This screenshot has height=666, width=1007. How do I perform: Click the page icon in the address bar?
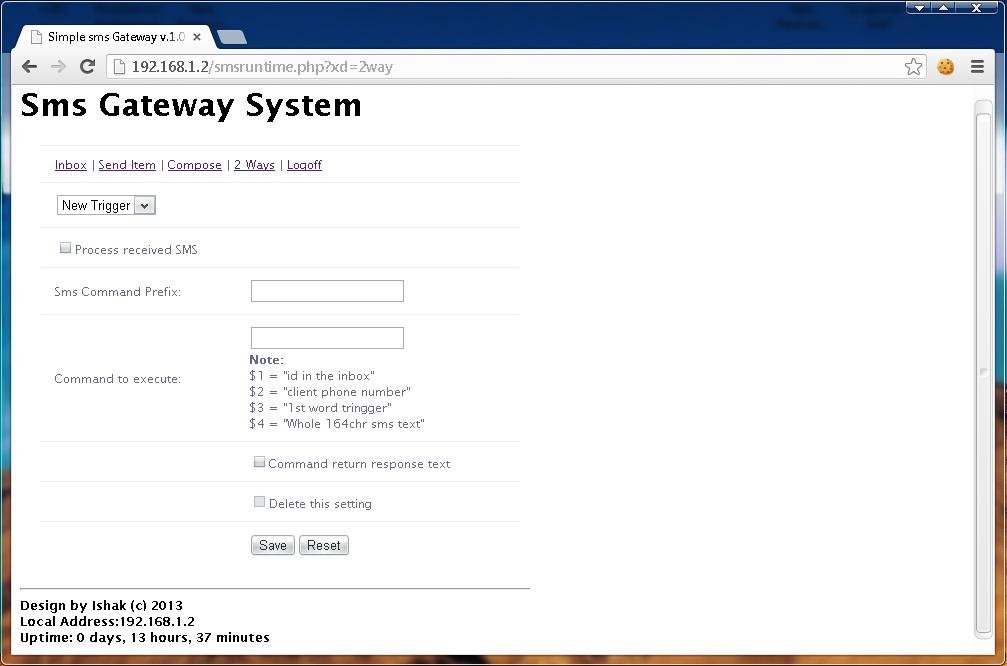tap(117, 66)
